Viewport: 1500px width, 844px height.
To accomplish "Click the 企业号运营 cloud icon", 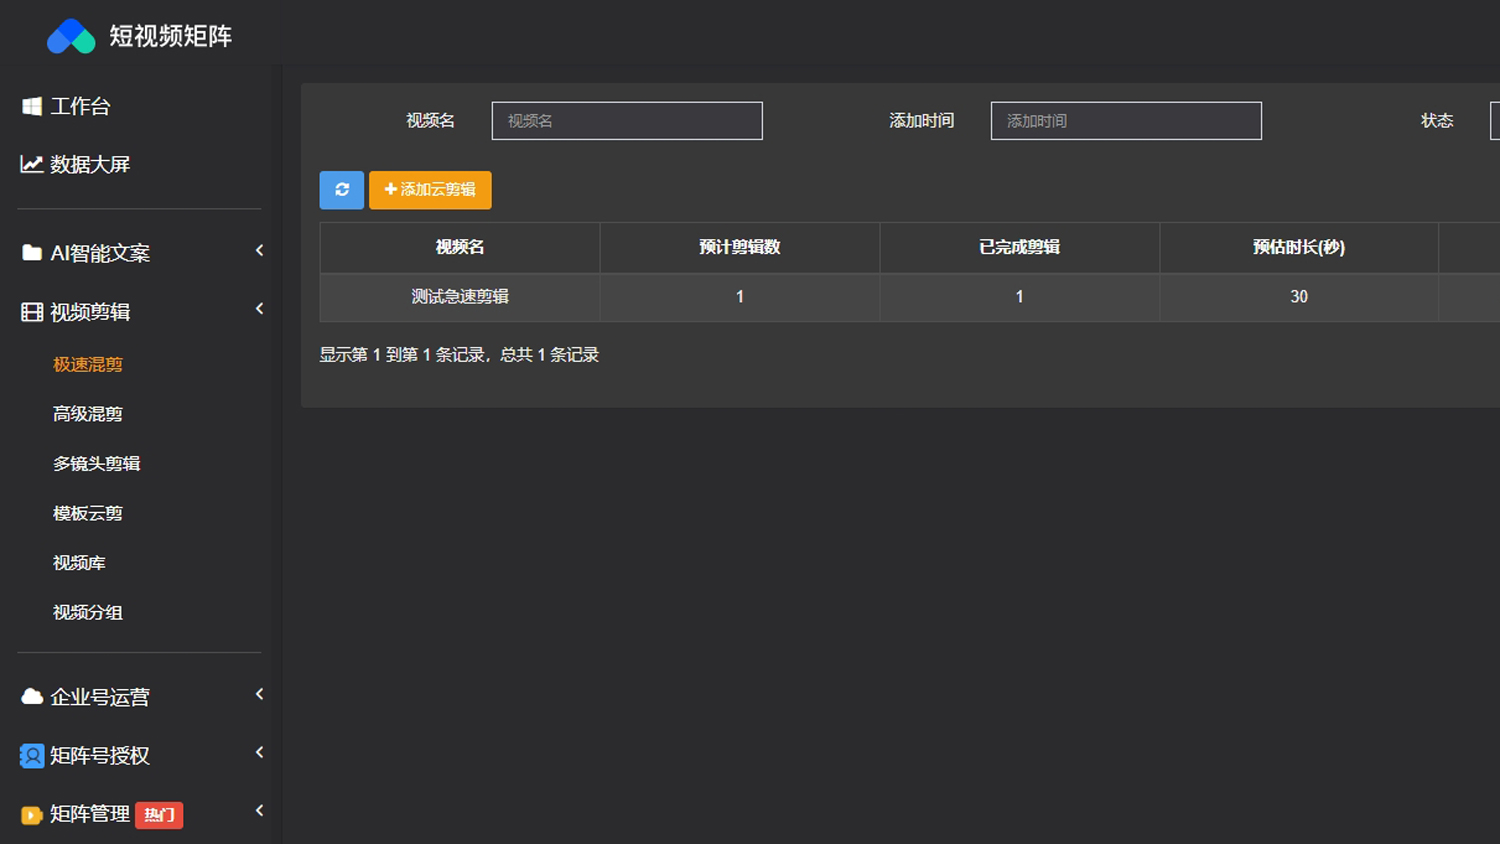I will 32,696.
